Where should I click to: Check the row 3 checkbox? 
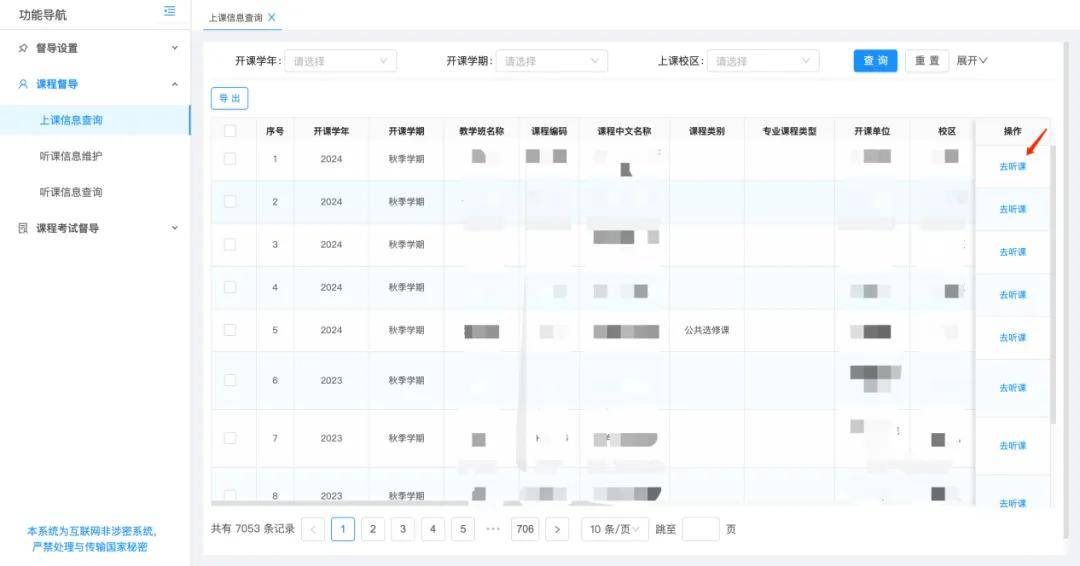point(230,244)
